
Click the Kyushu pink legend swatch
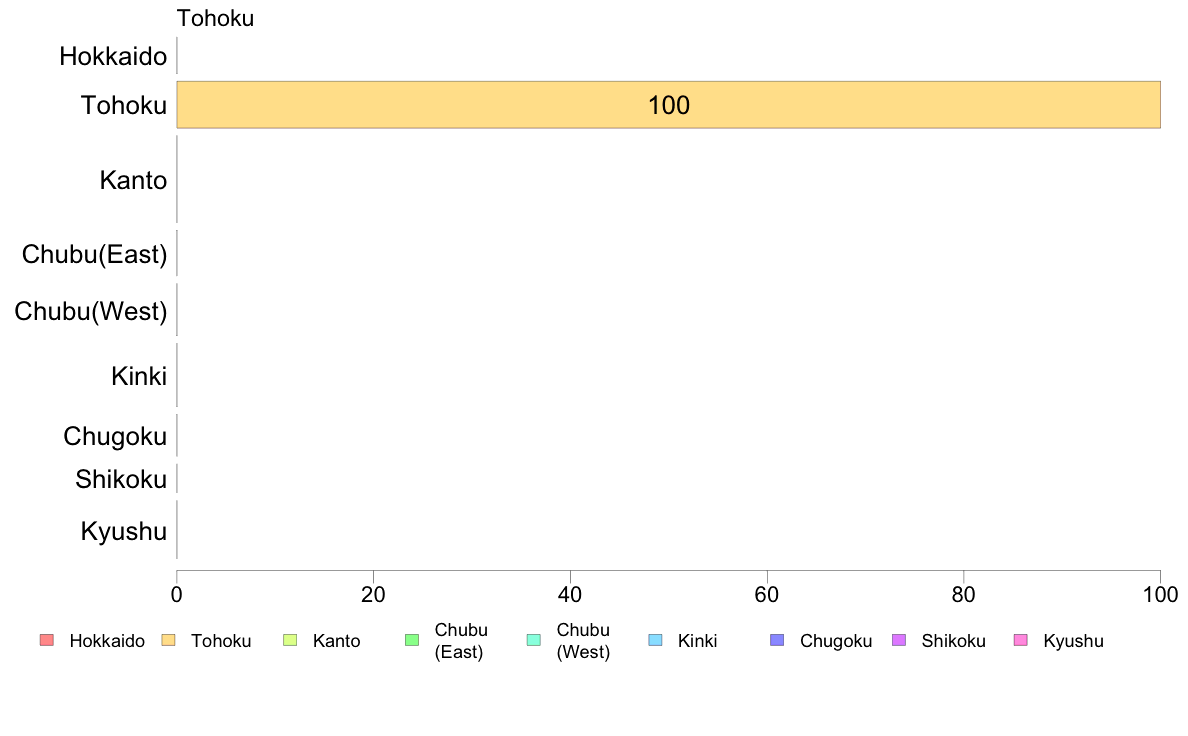(x=1021, y=640)
